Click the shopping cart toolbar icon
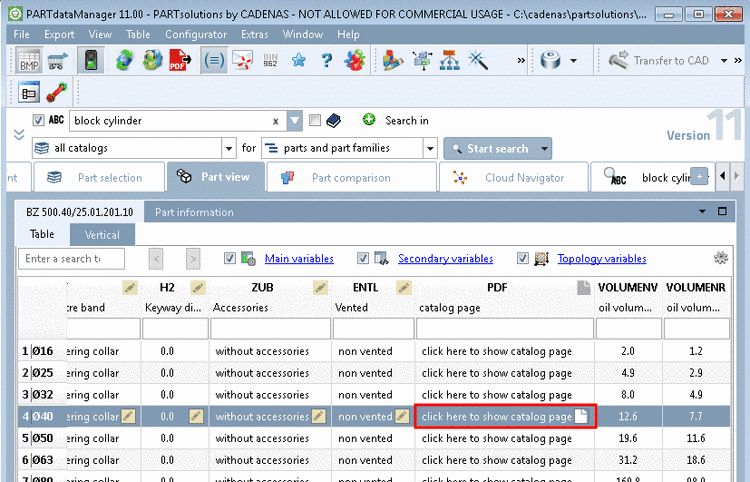 pos(57,61)
